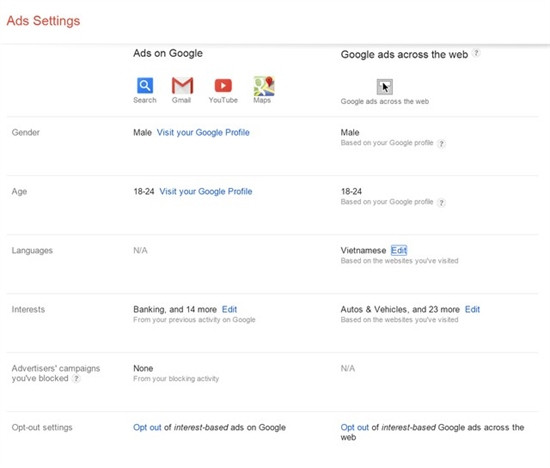
Task: Opt out of interest-based Google ads across the web
Action: (355, 427)
